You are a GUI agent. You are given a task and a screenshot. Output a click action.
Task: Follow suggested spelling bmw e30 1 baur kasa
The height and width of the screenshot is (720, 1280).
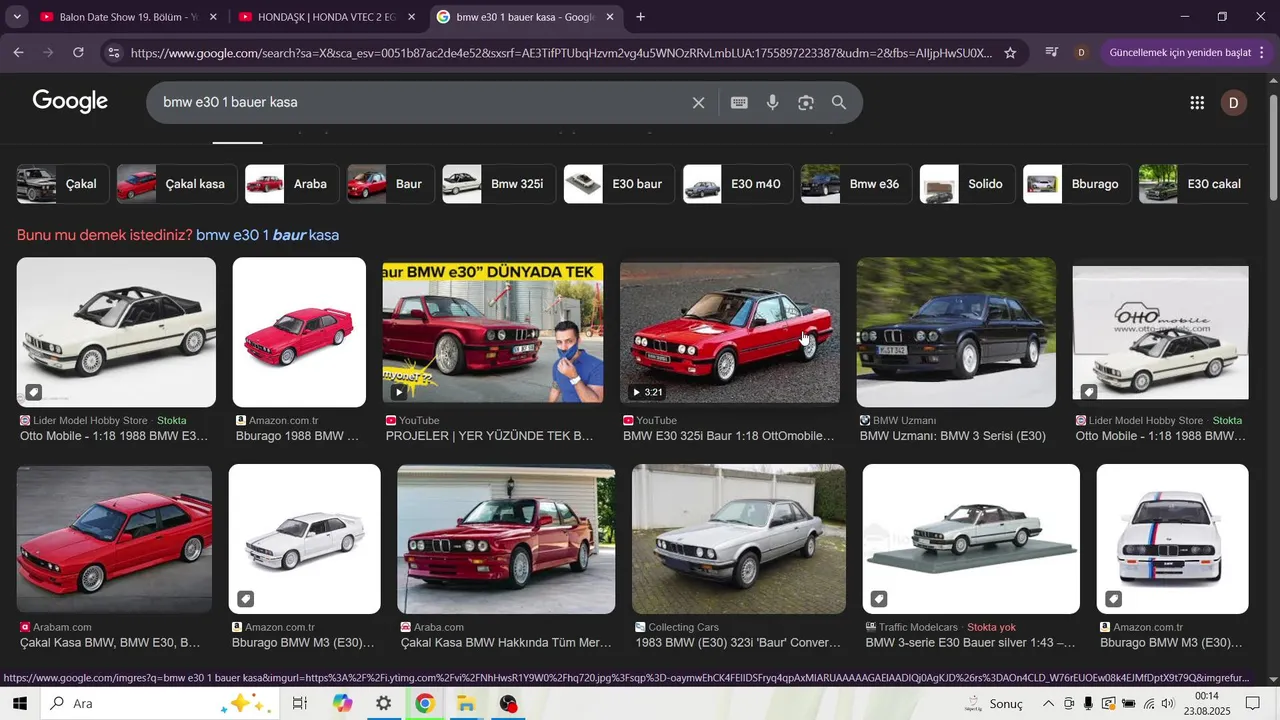267,235
